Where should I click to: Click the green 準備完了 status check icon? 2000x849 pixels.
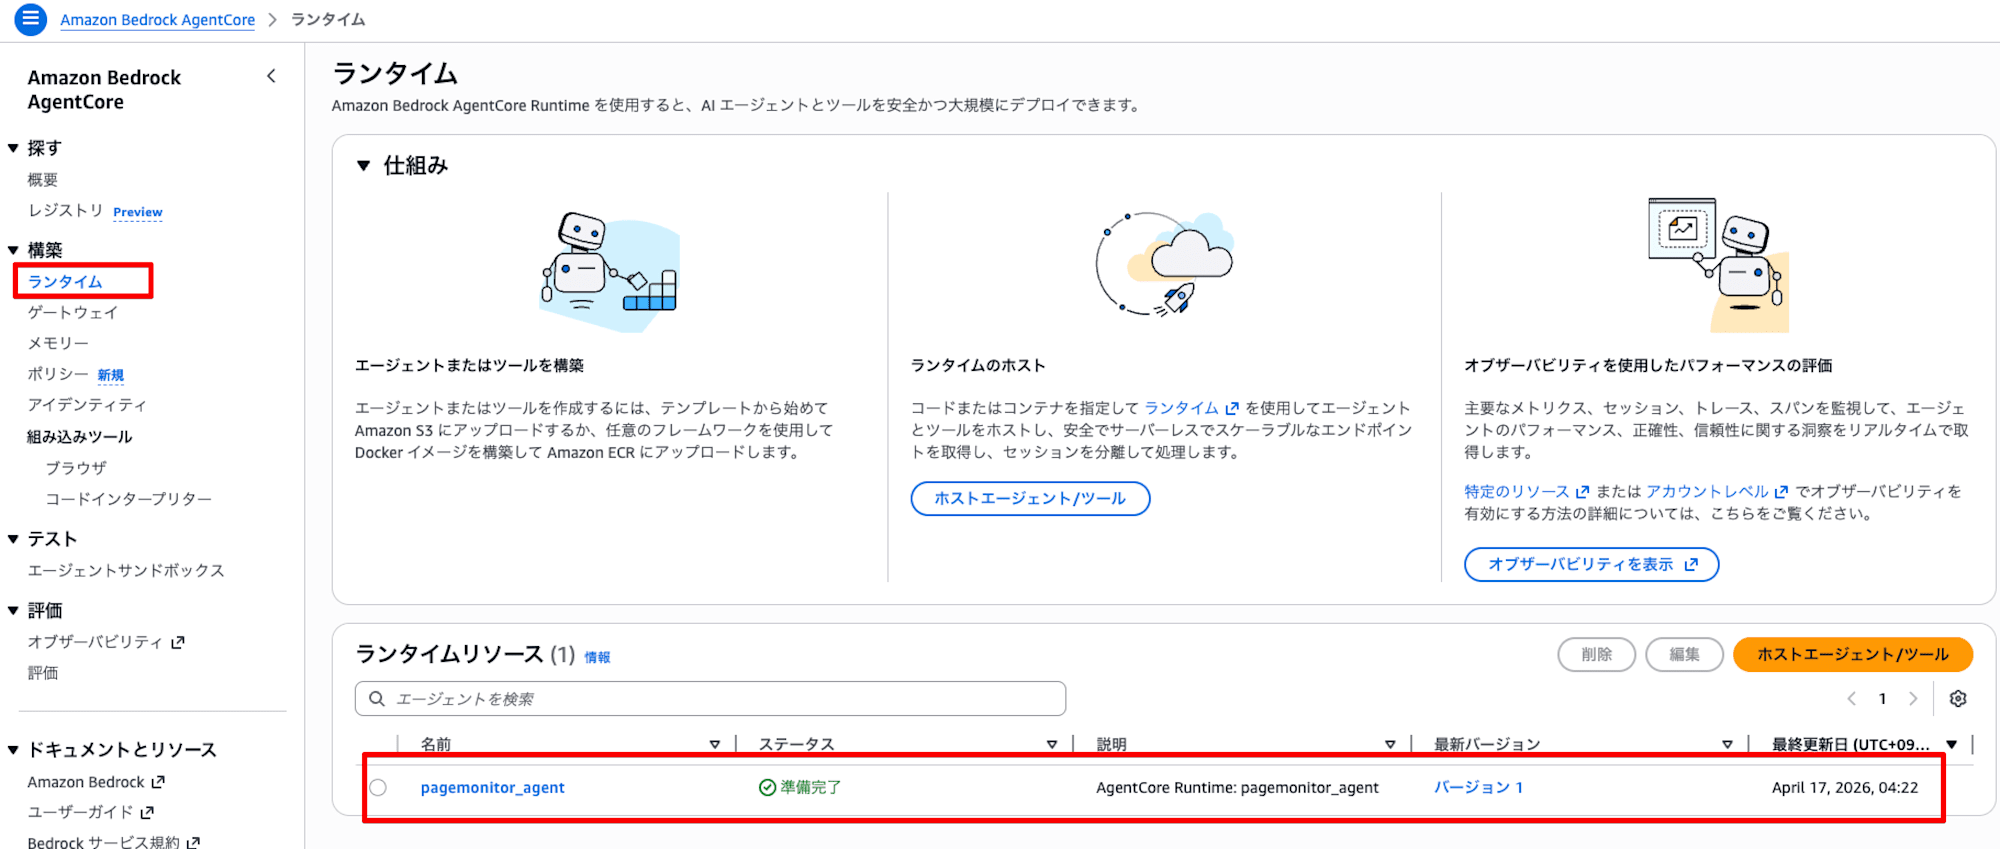(x=767, y=788)
